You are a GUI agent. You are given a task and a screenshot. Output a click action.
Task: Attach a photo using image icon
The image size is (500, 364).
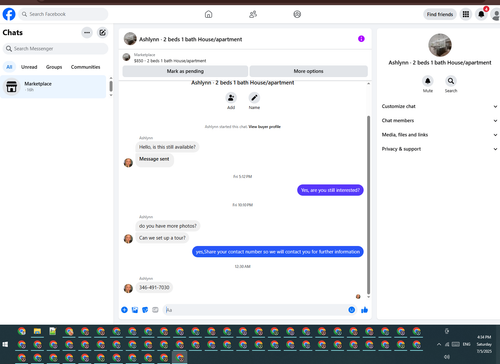click(x=135, y=310)
